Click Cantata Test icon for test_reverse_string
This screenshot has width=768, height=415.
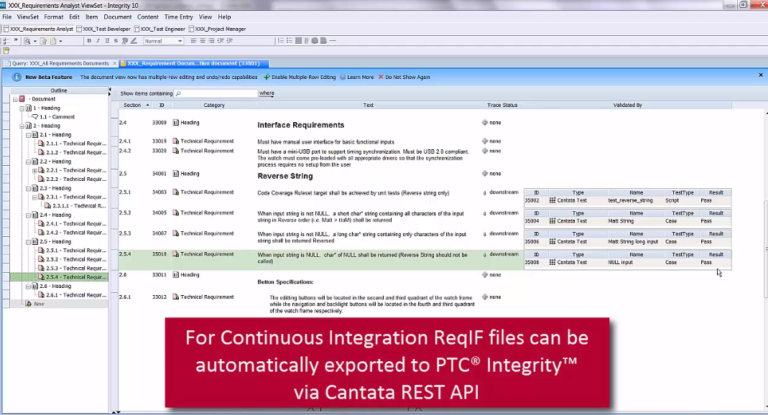[x=552, y=200]
